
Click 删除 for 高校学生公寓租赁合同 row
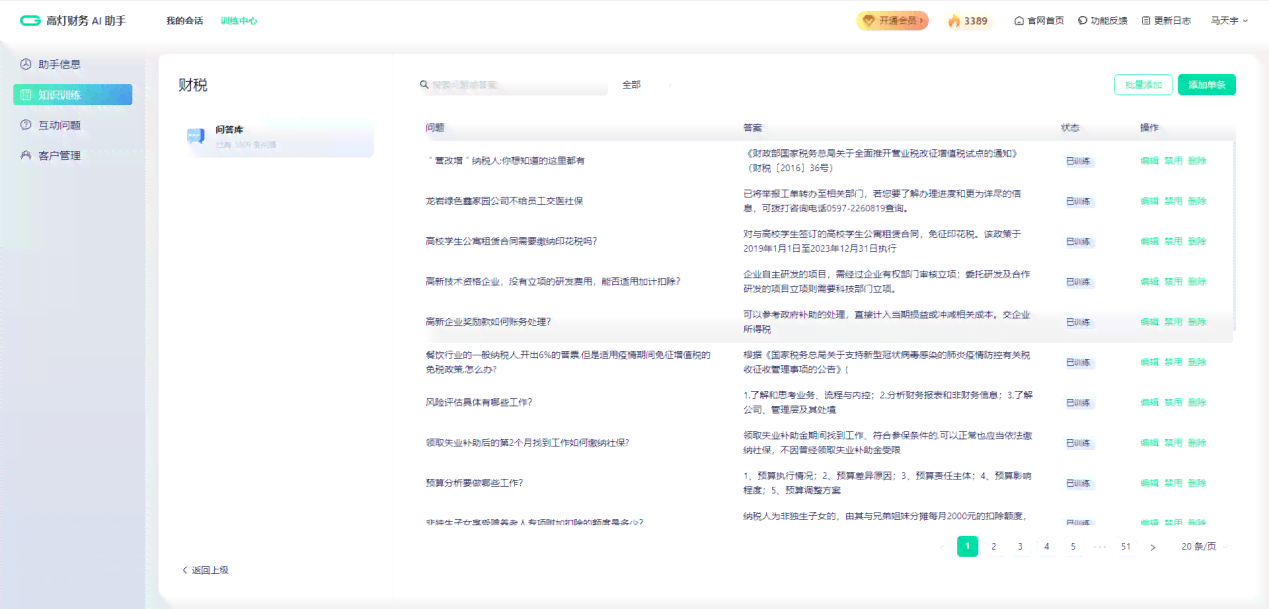[x=1197, y=241]
